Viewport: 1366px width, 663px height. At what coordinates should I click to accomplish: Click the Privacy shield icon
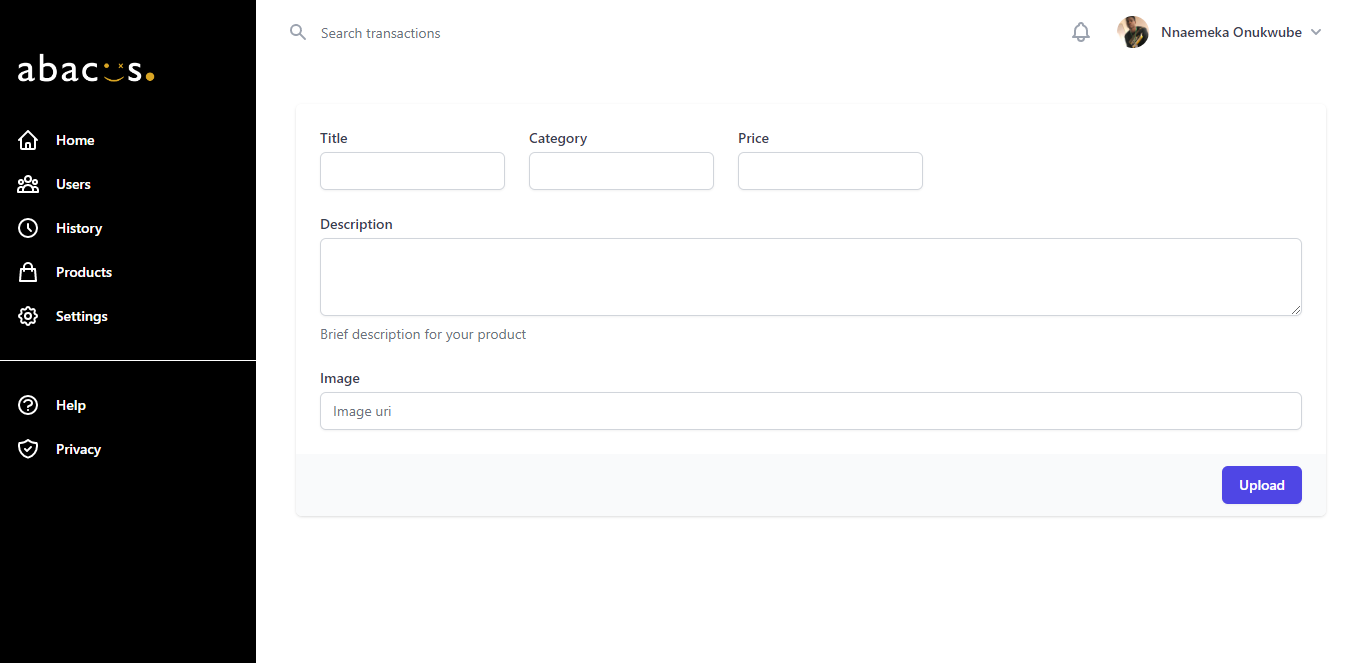pyautogui.click(x=28, y=449)
